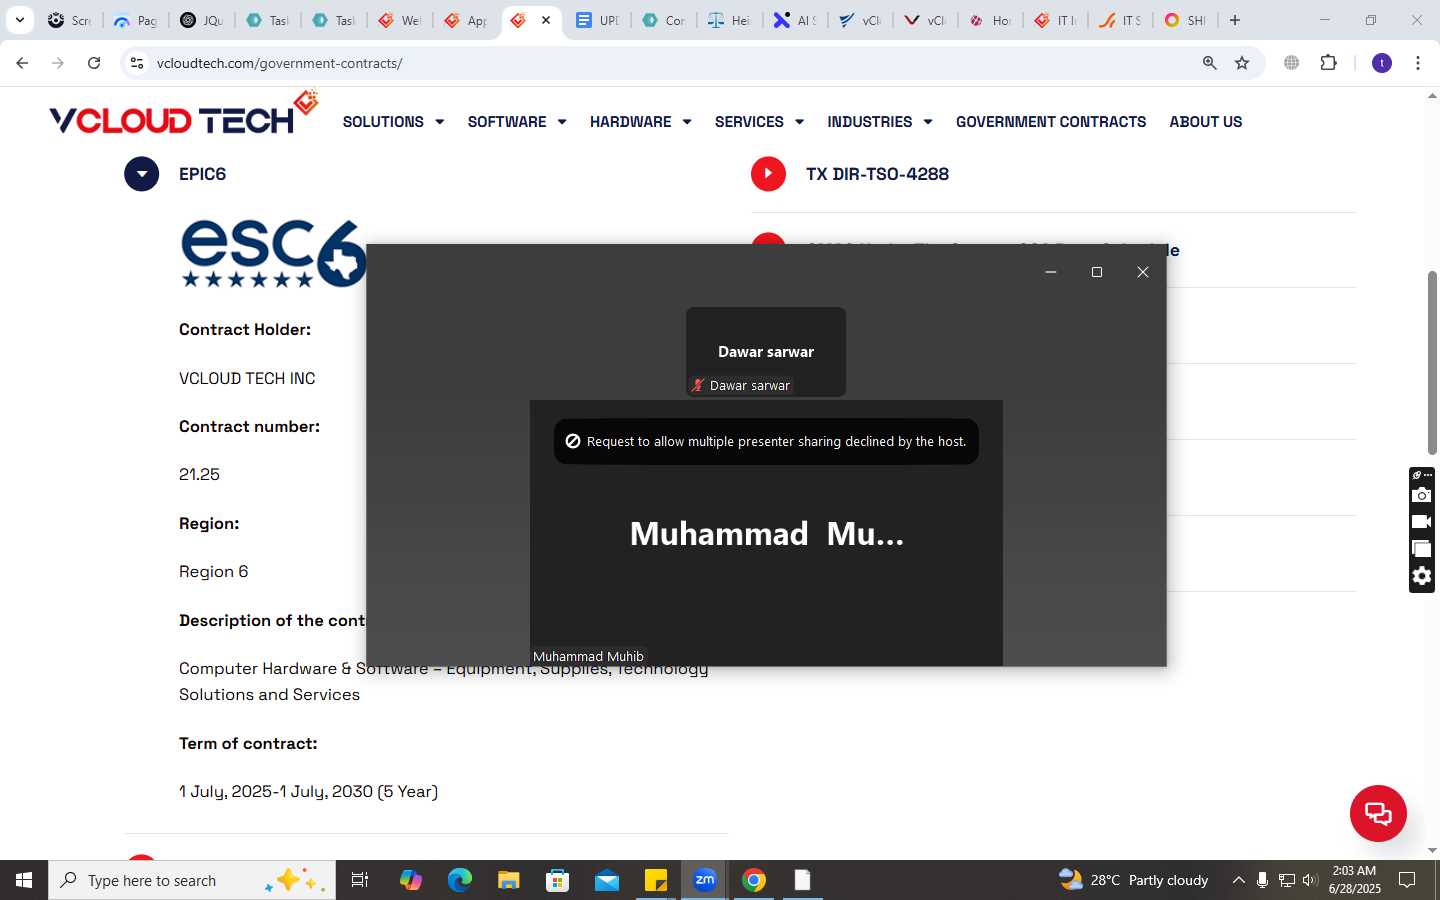This screenshot has height=900, width=1440.
Task: Click the 'Region 6' text
Action: click(213, 571)
